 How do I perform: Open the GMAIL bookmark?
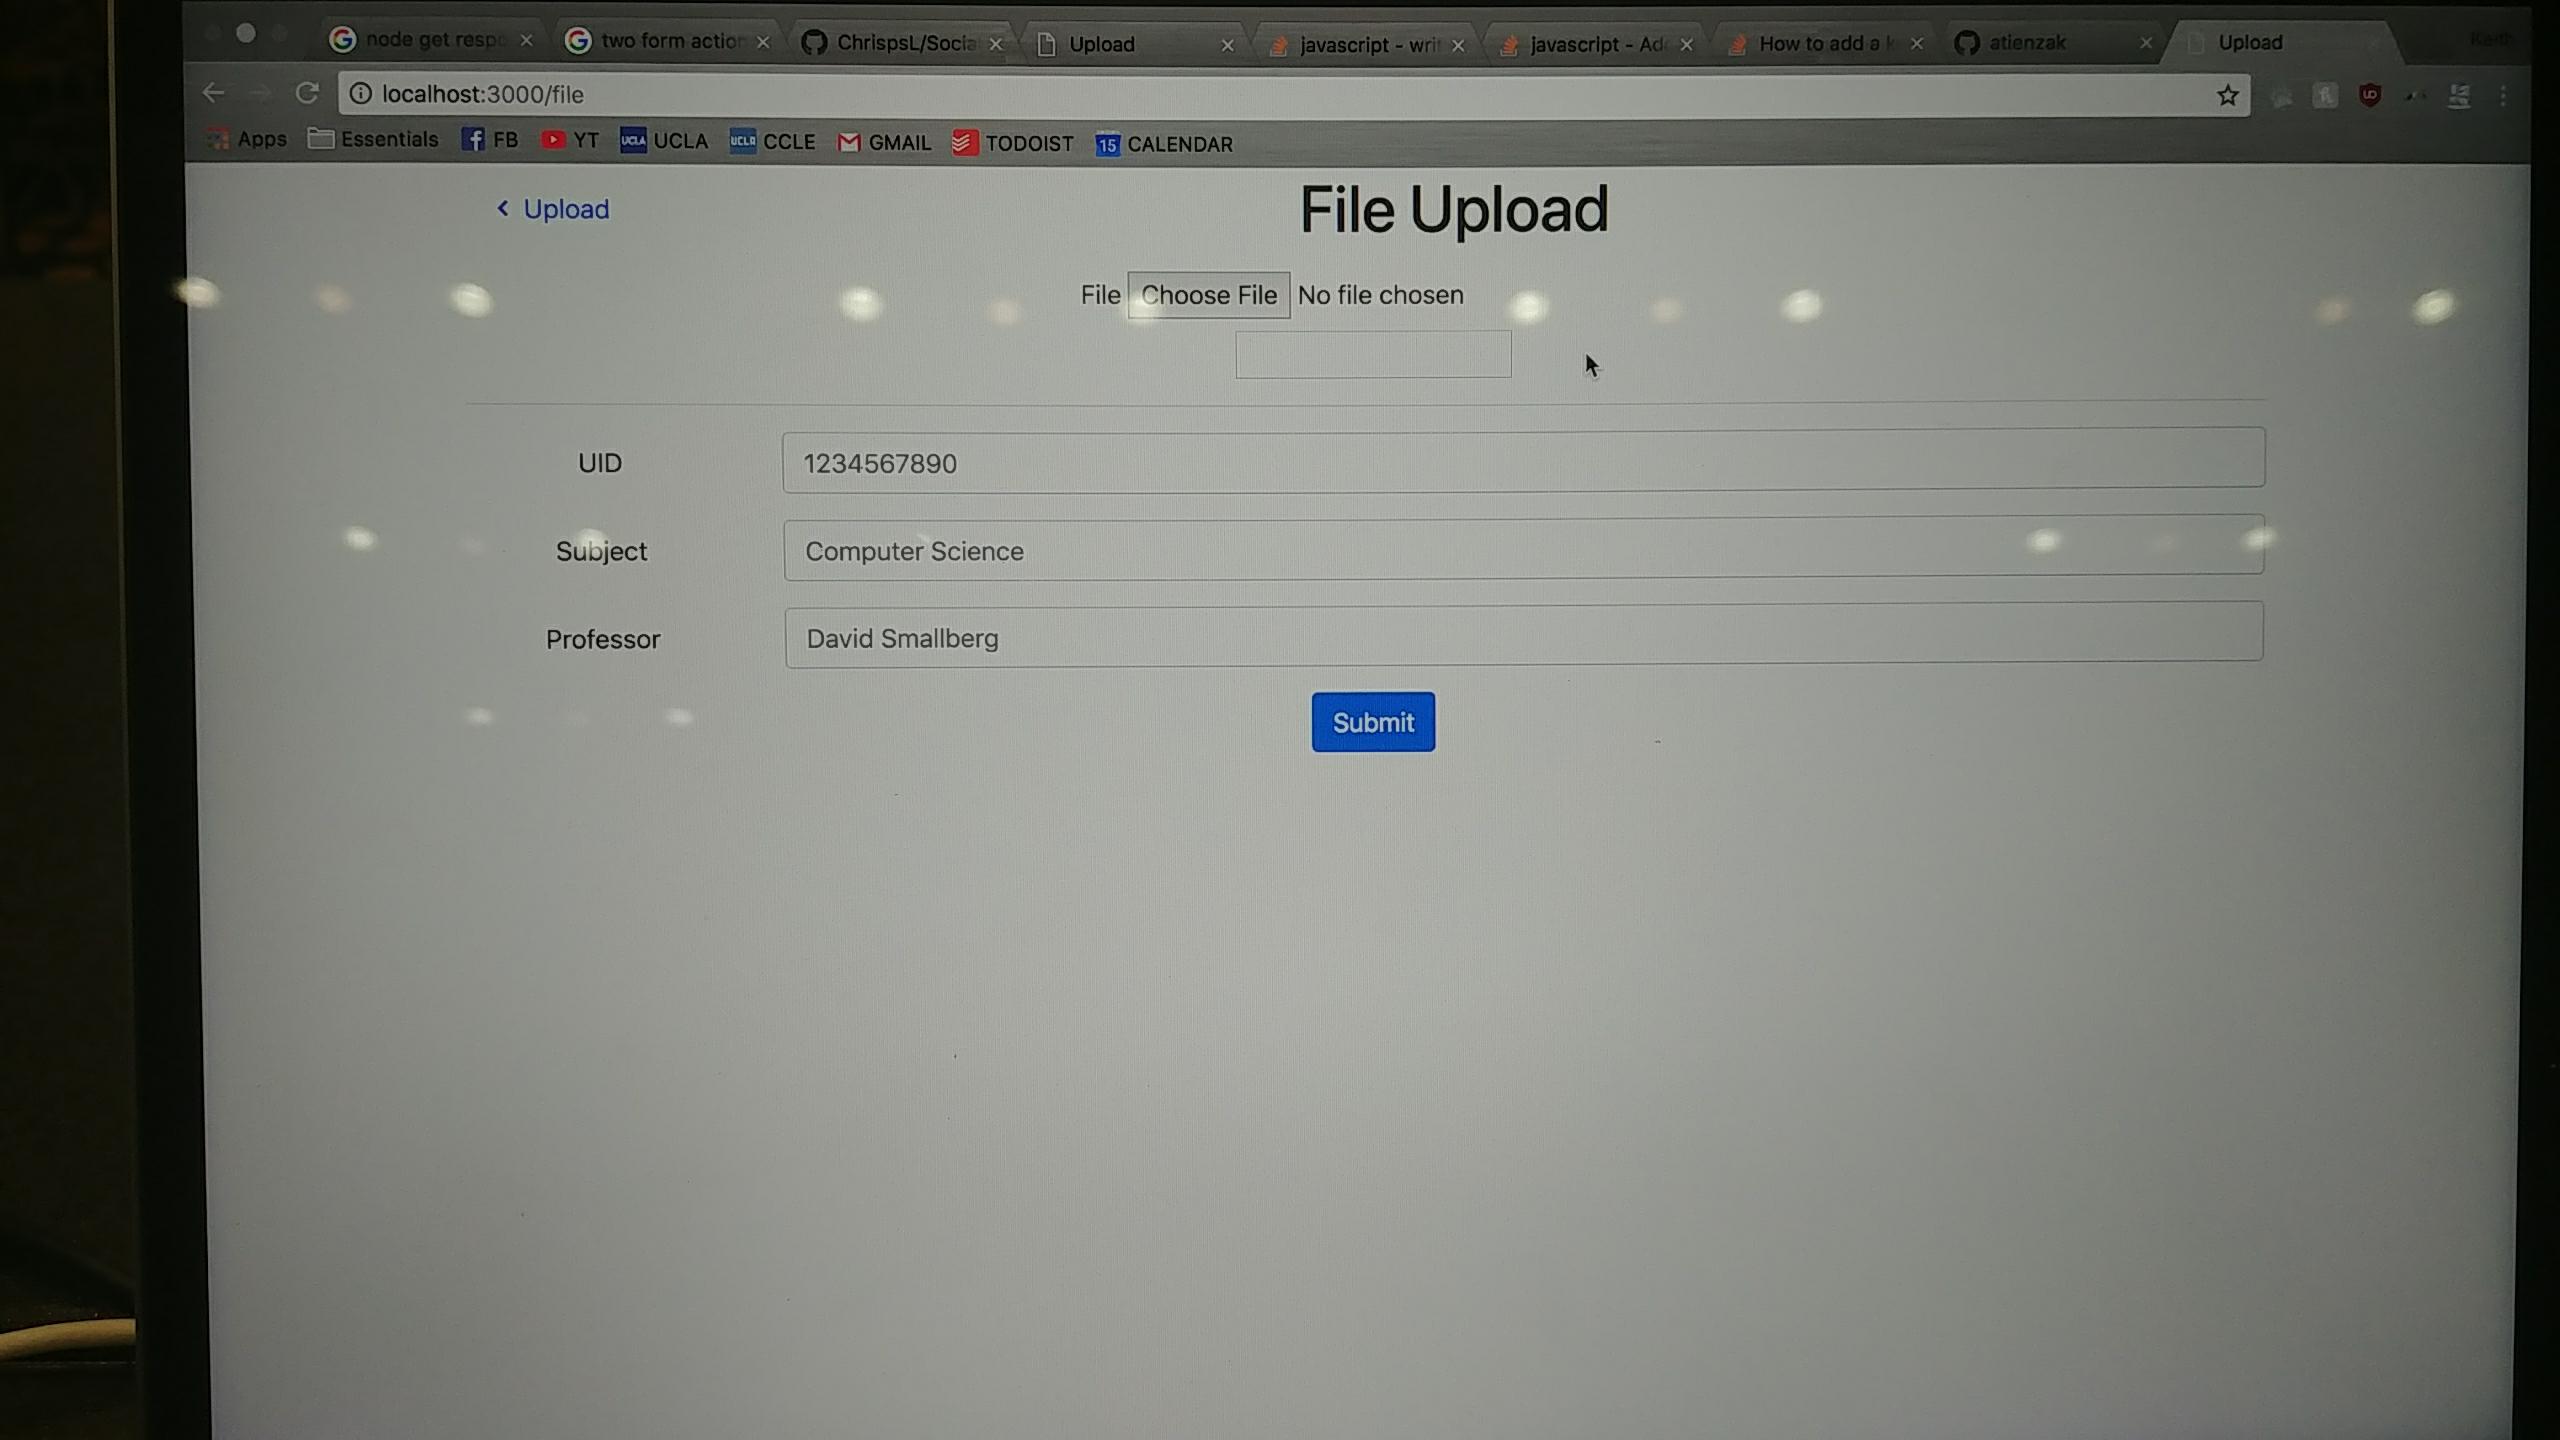[884, 143]
